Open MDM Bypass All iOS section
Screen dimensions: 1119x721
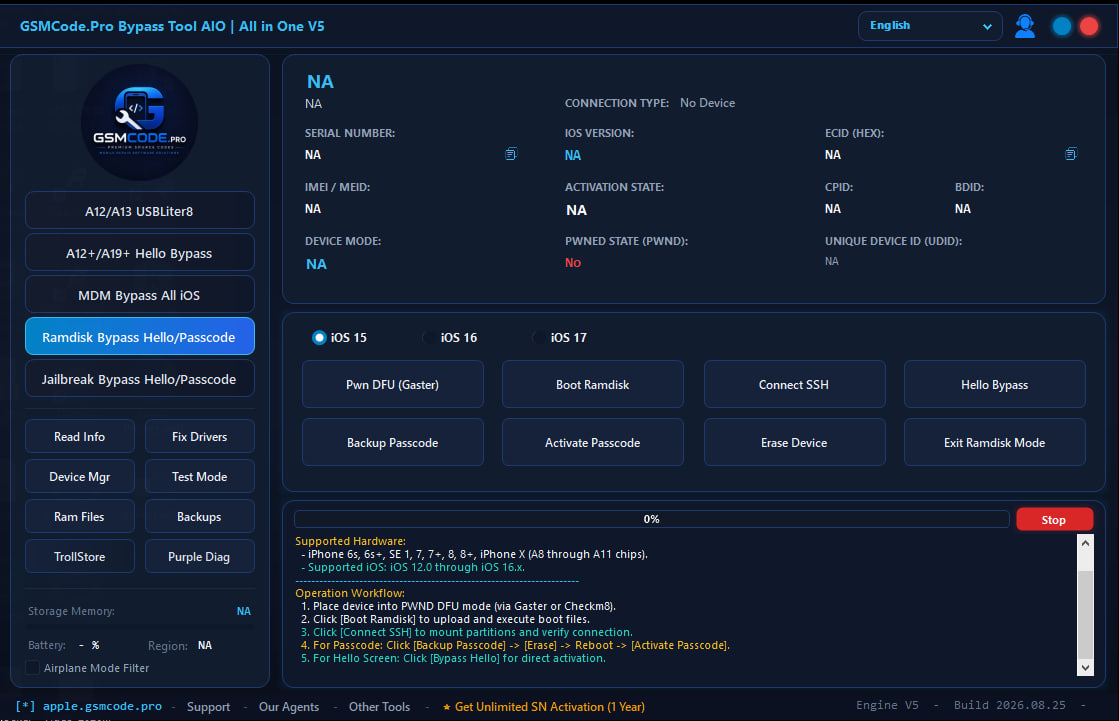[139, 295]
